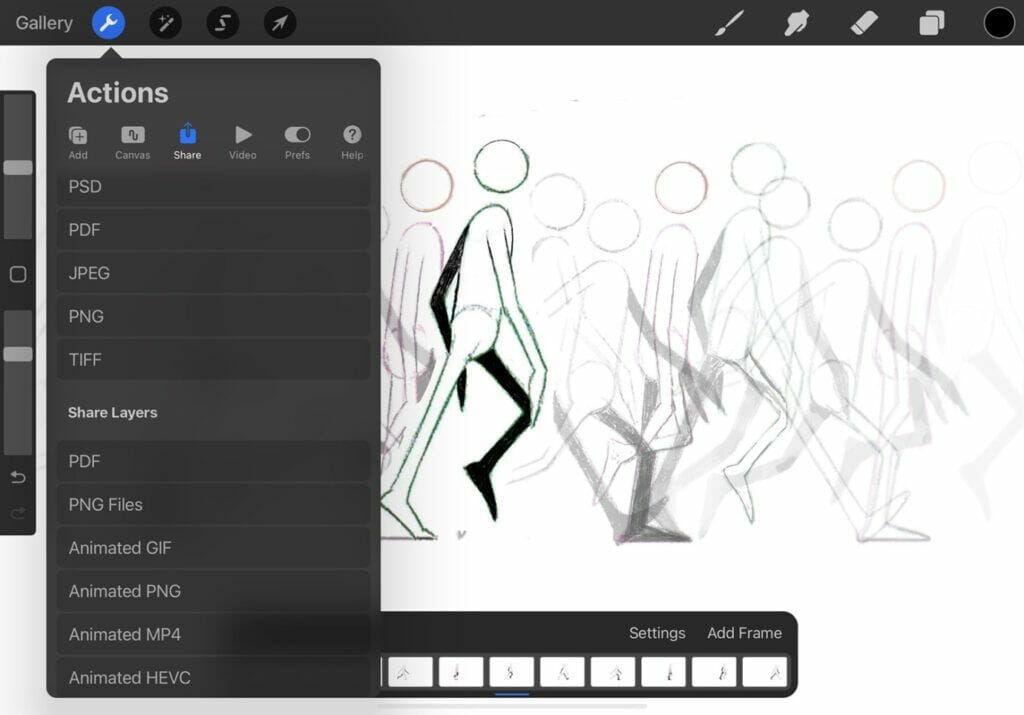
Task: Select the Paint brush tool
Action: click(729, 24)
